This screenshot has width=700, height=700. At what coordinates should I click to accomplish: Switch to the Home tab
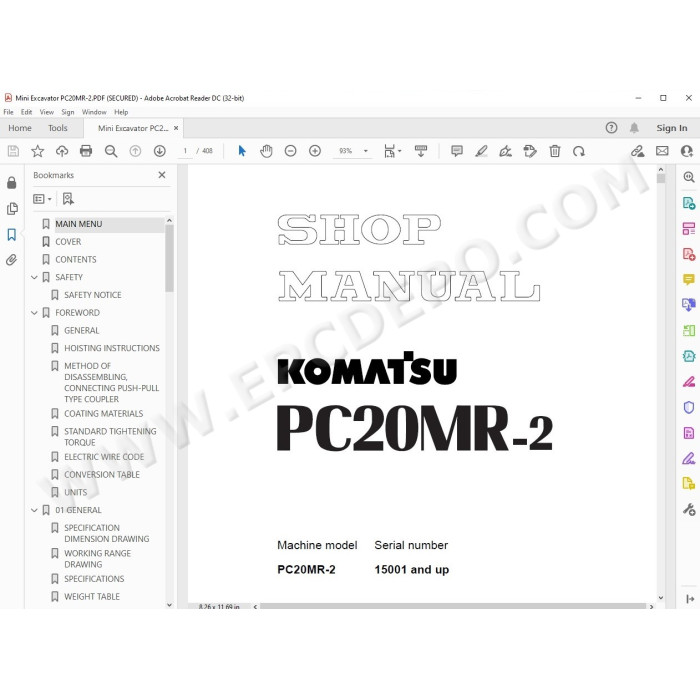tap(20, 128)
